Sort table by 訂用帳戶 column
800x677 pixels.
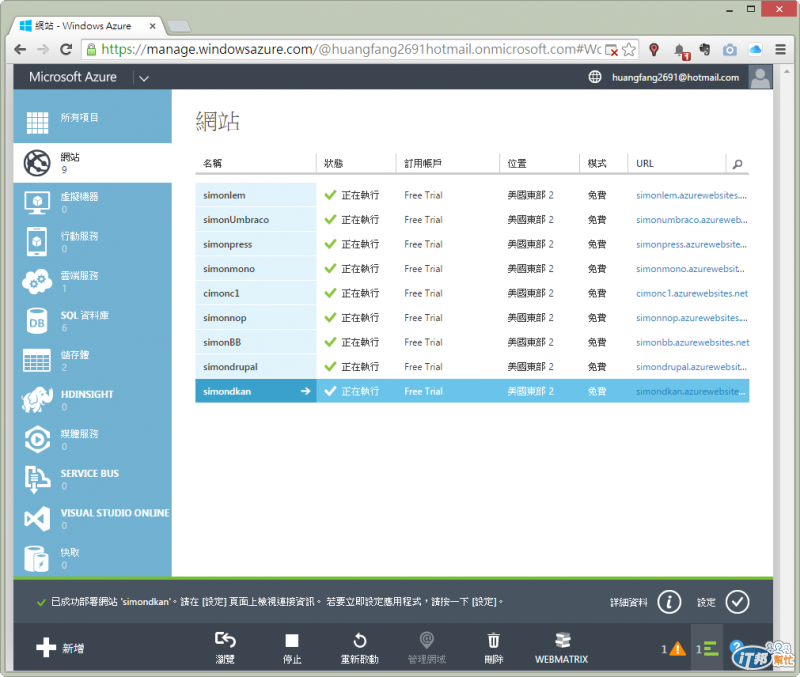click(x=422, y=163)
